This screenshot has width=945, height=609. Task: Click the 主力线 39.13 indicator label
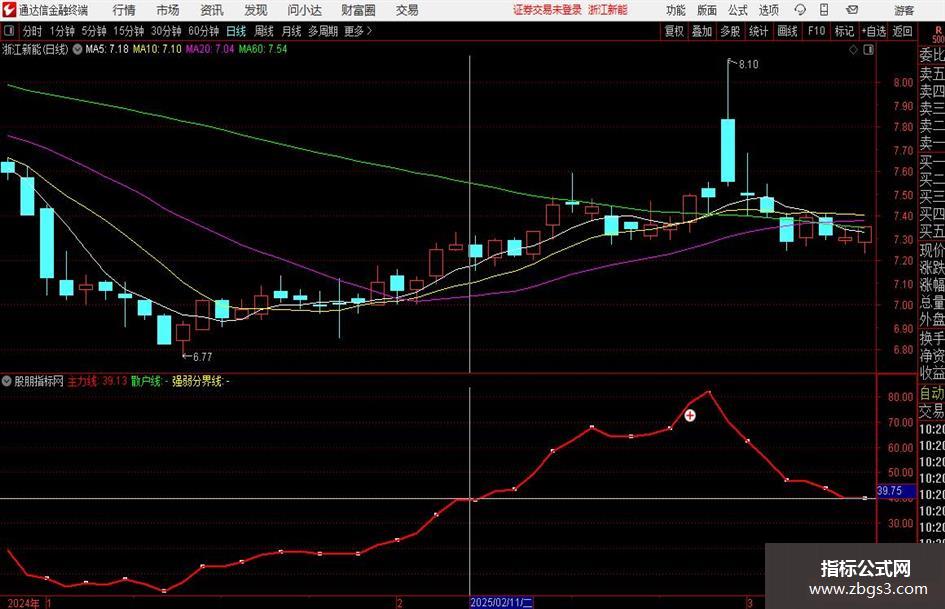(97, 381)
